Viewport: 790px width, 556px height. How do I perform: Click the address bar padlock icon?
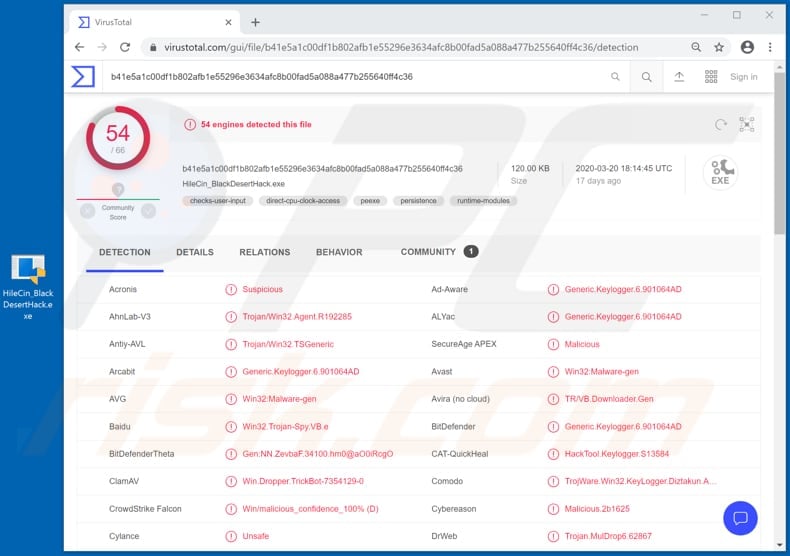point(153,47)
